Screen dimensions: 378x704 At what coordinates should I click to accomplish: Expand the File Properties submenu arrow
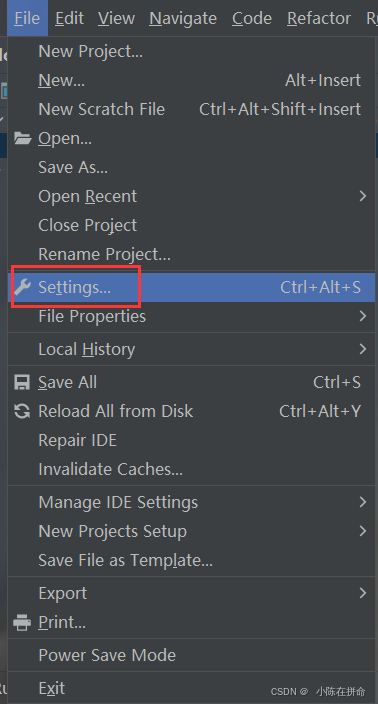click(363, 316)
